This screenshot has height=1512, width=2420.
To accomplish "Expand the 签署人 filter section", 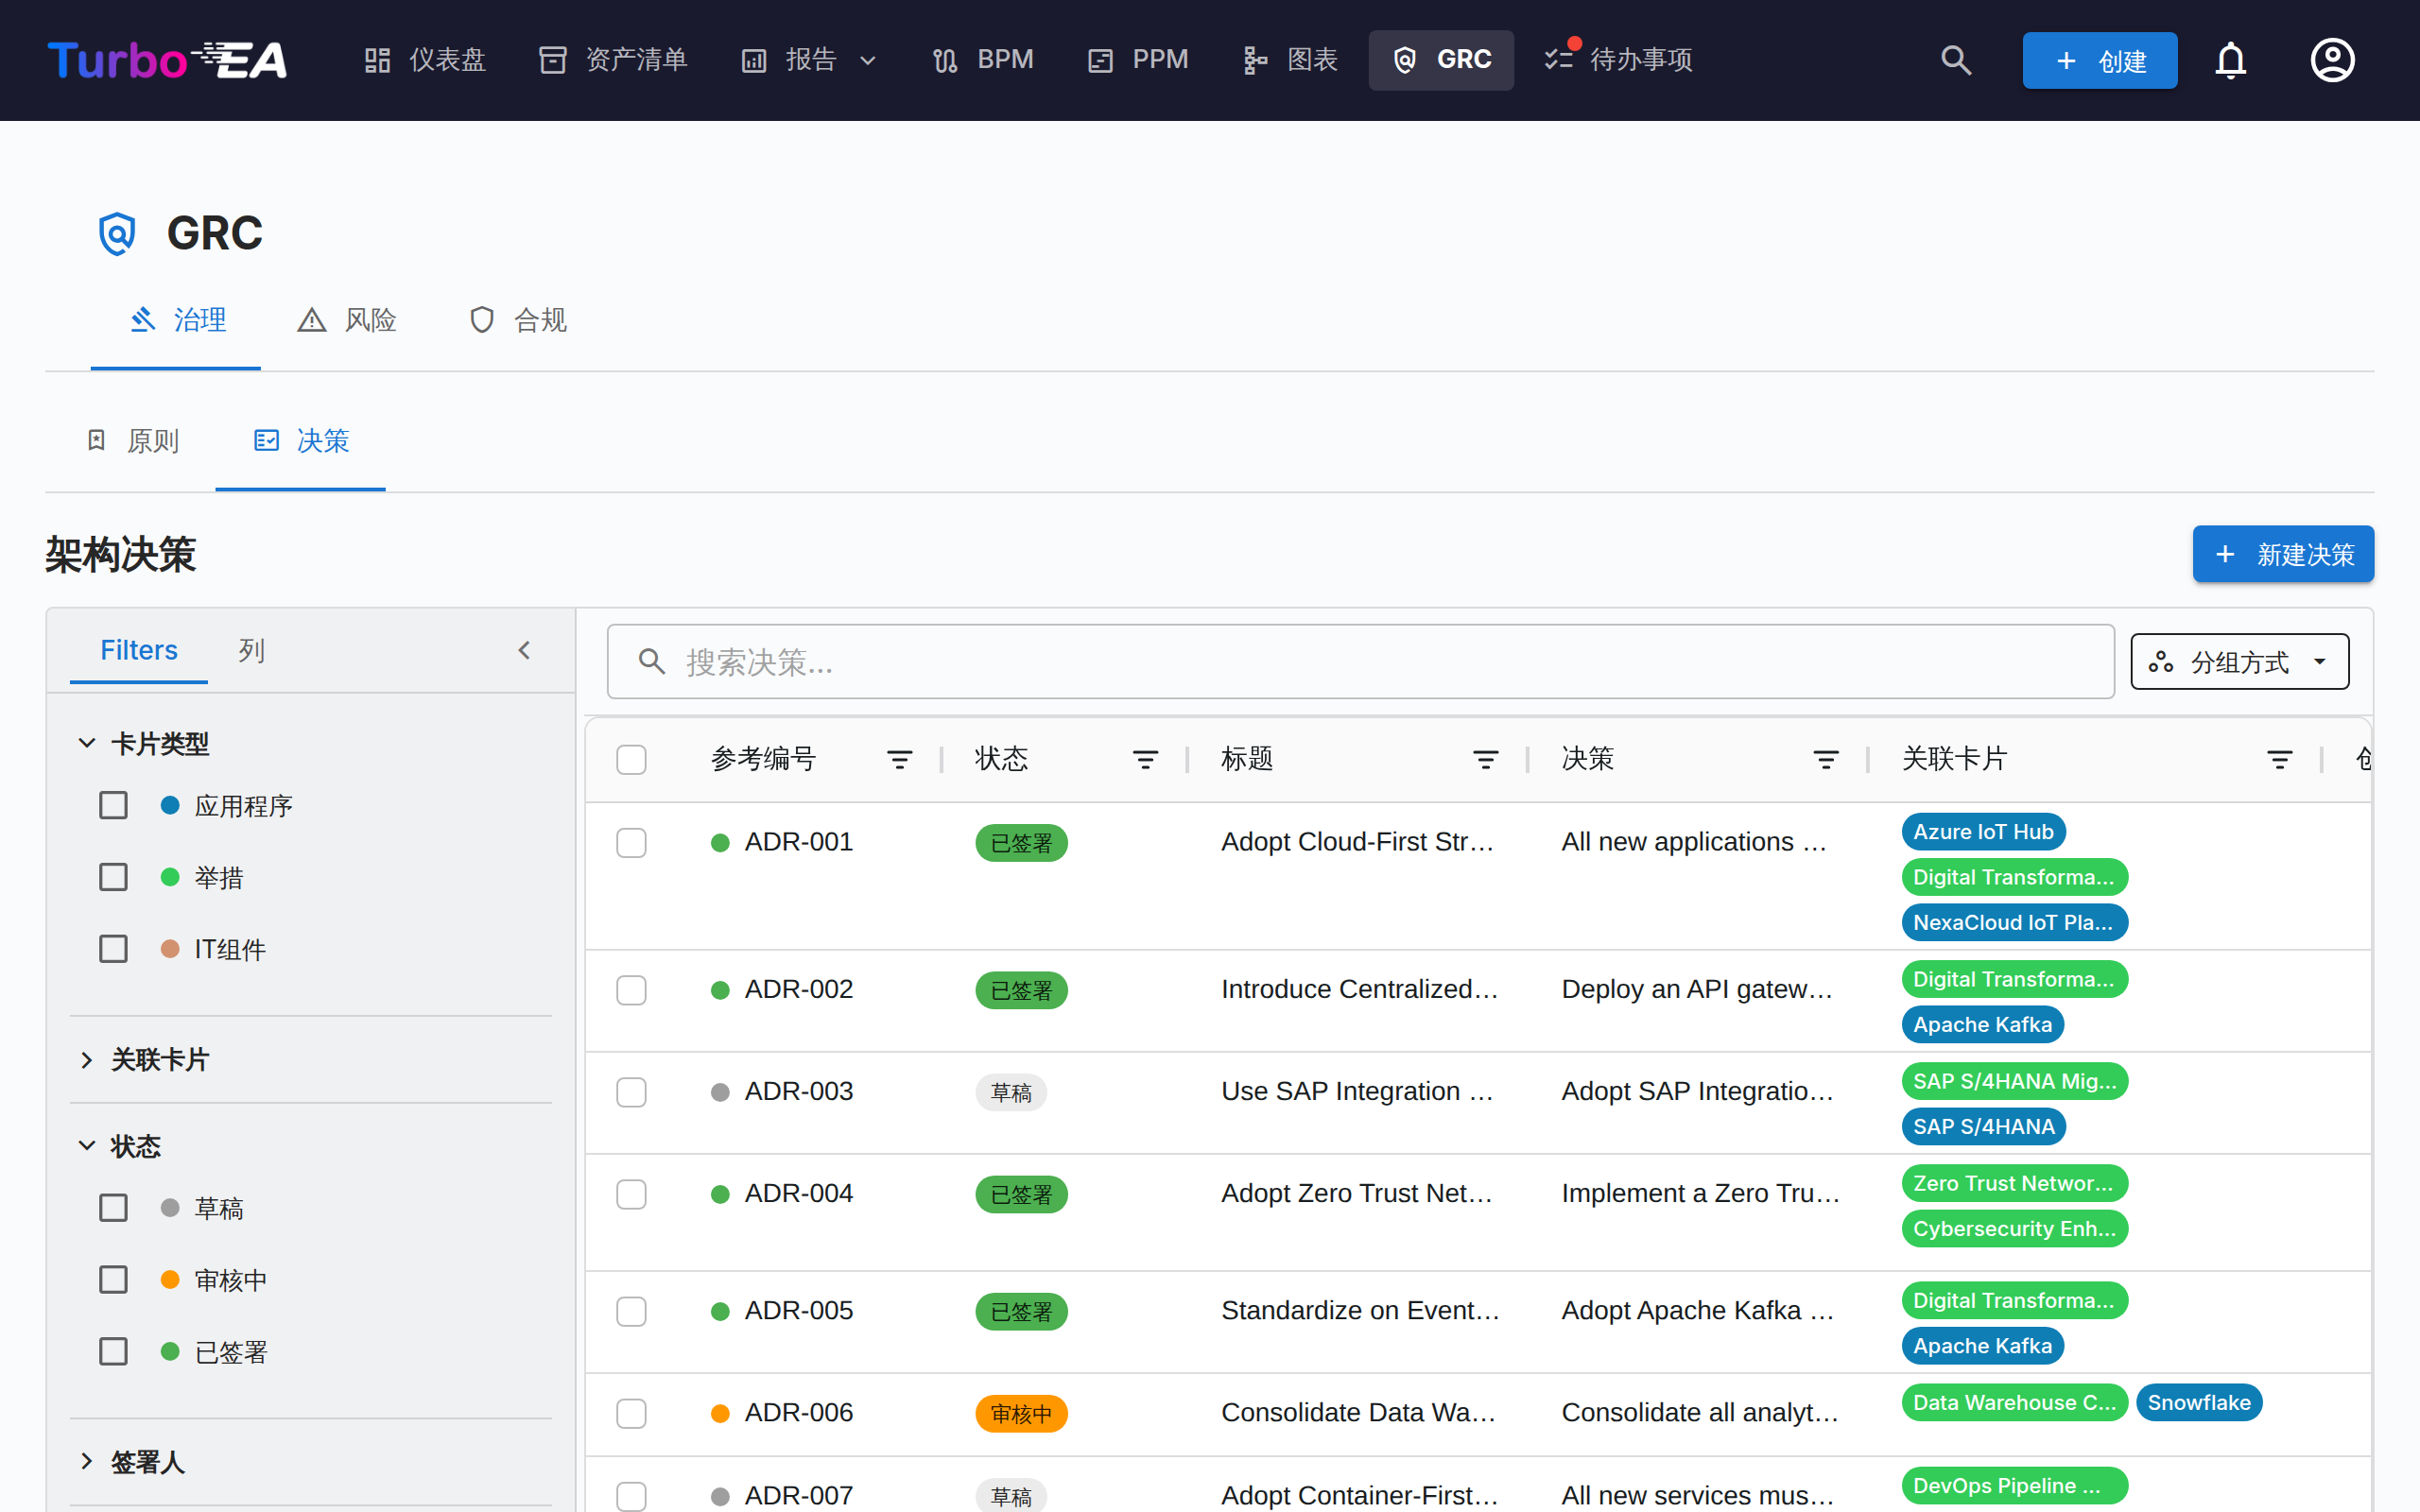I will pos(131,1462).
